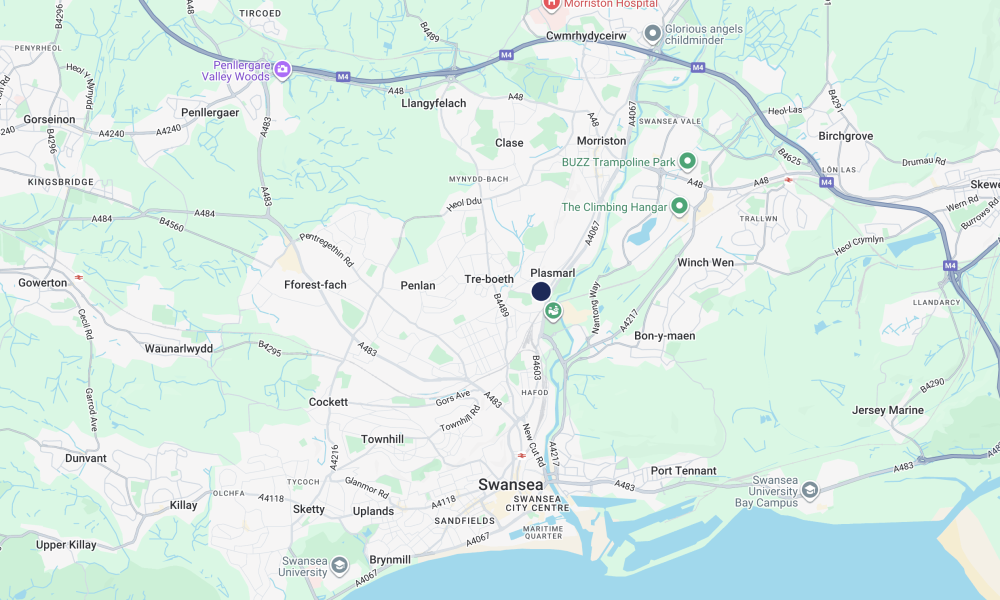Select the BUZZ Trampoline Park green pin
This screenshot has height=600, width=1000.
point(687,161)
